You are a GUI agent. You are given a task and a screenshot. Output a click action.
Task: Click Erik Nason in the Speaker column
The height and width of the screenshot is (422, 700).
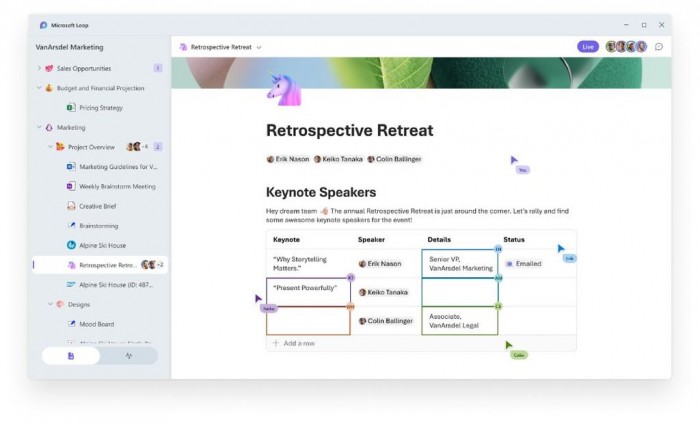[x=380, y=264]
